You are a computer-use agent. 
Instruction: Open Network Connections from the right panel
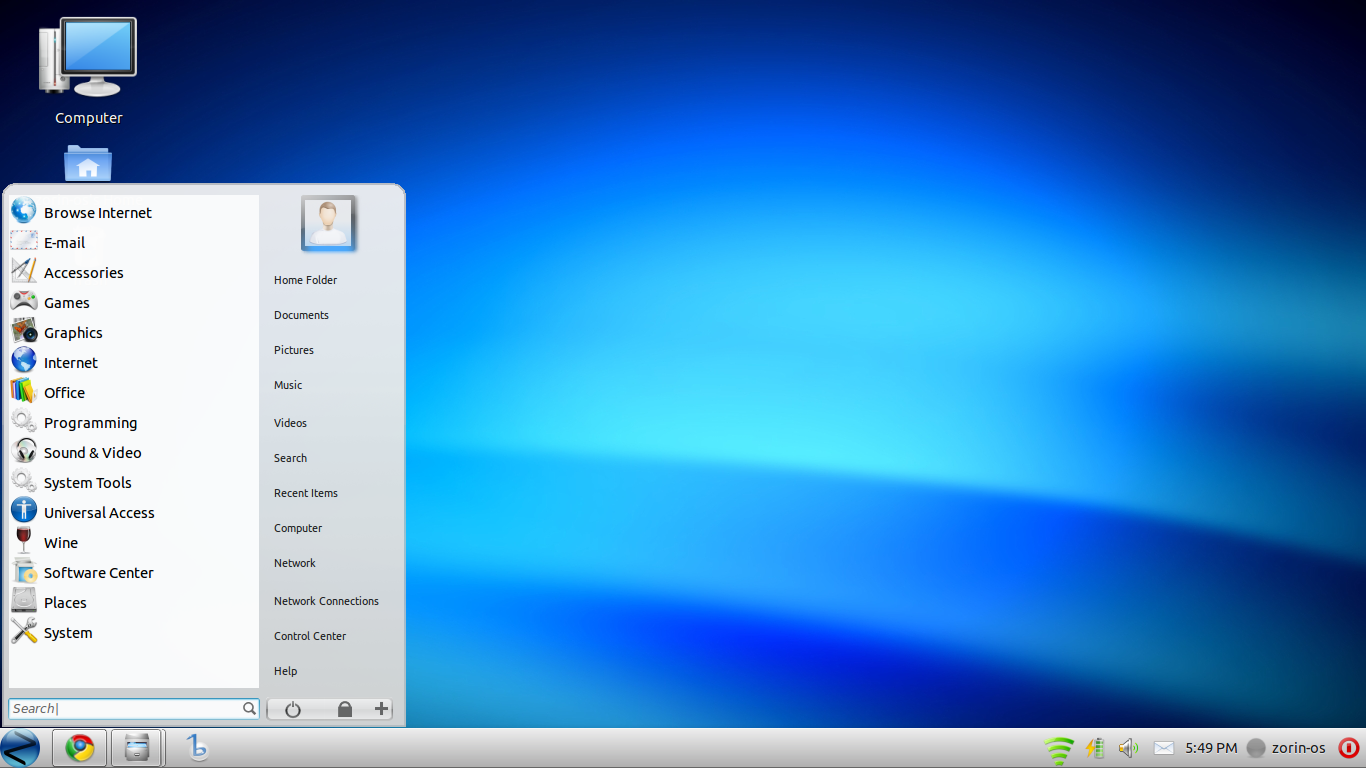pyautogui.click(x=326, y=601)
